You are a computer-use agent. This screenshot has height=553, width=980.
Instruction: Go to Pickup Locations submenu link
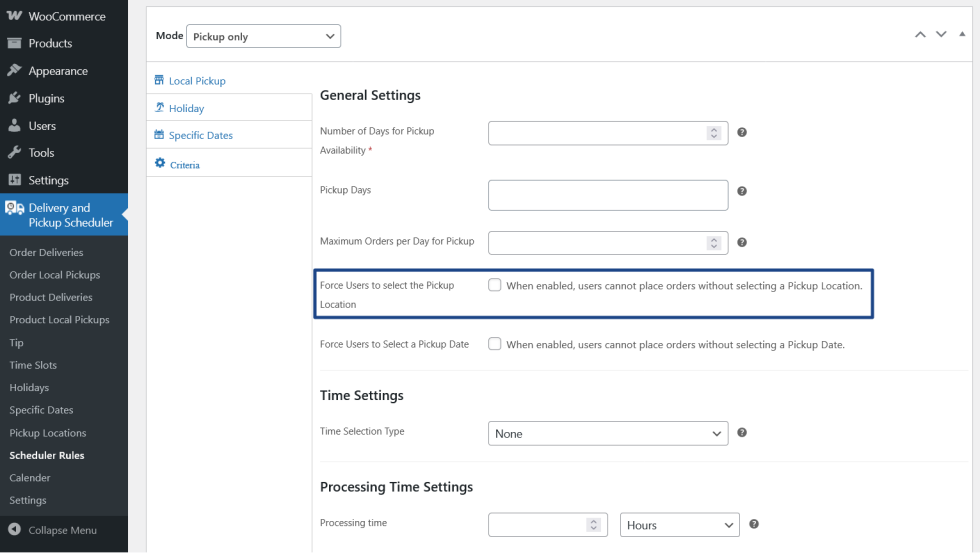pyautogui.click(x=48, y=433)
